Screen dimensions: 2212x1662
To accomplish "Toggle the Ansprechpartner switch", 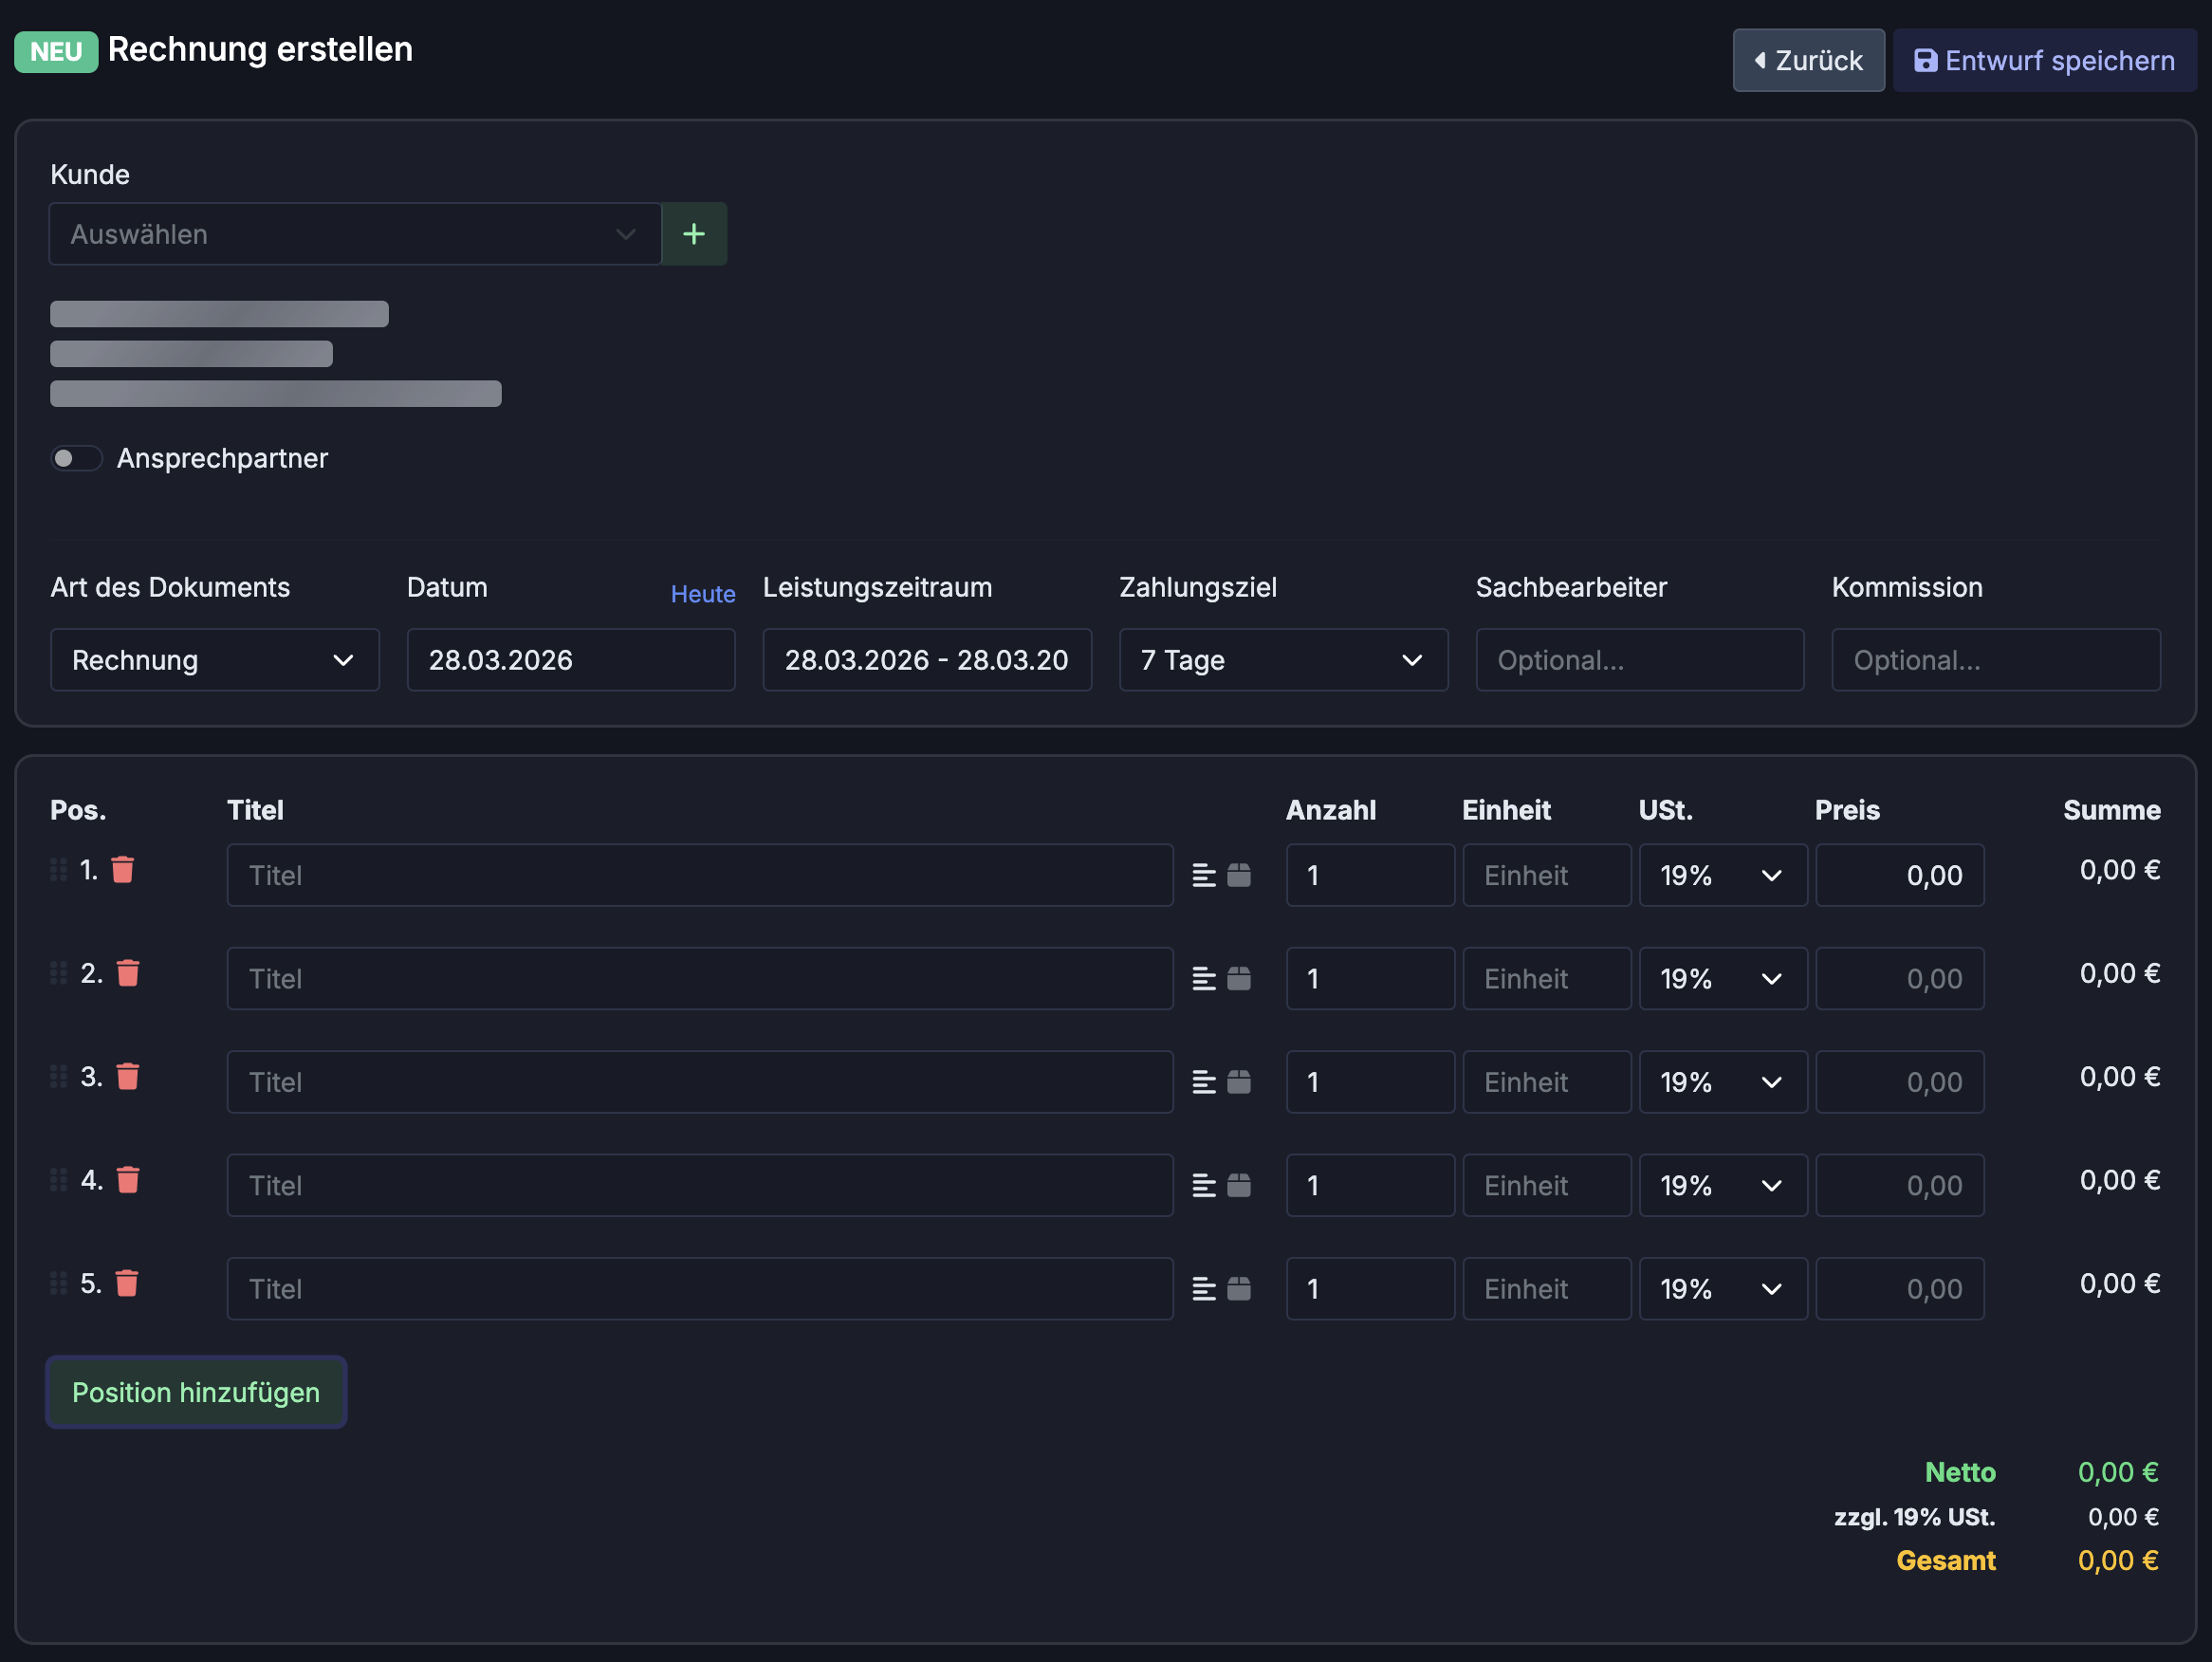I will click(76, 458).
